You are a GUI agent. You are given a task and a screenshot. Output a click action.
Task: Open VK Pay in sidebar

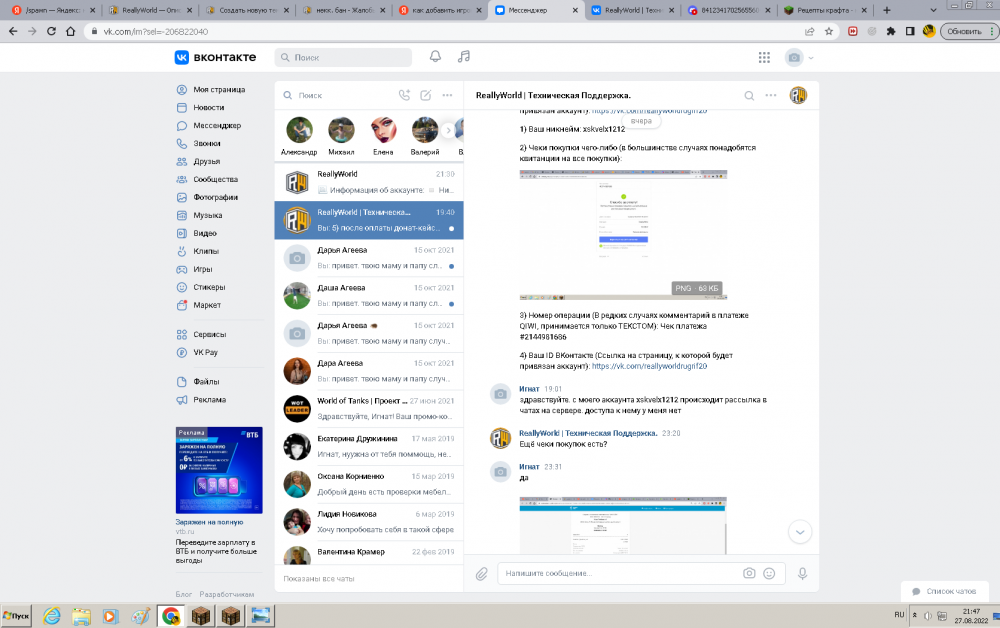click(x=205, y=352)
